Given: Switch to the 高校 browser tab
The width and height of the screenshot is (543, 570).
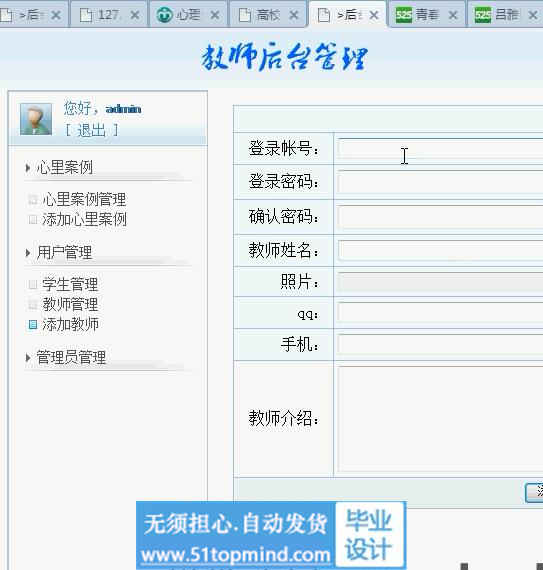Looking at the screenshot, I should 267,15.
